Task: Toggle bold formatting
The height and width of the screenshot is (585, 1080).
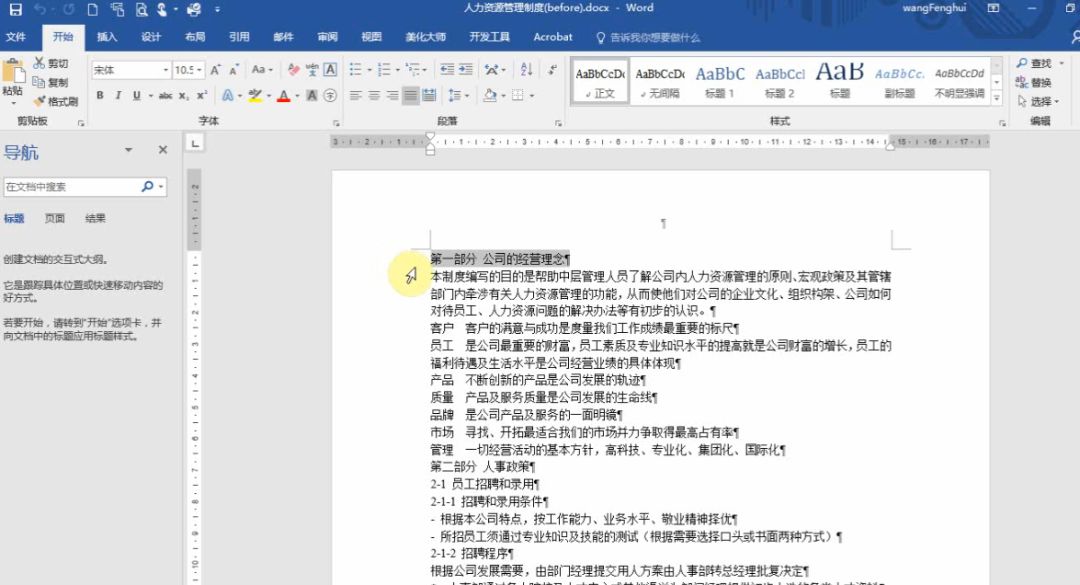Action: [x=100, y=95]
